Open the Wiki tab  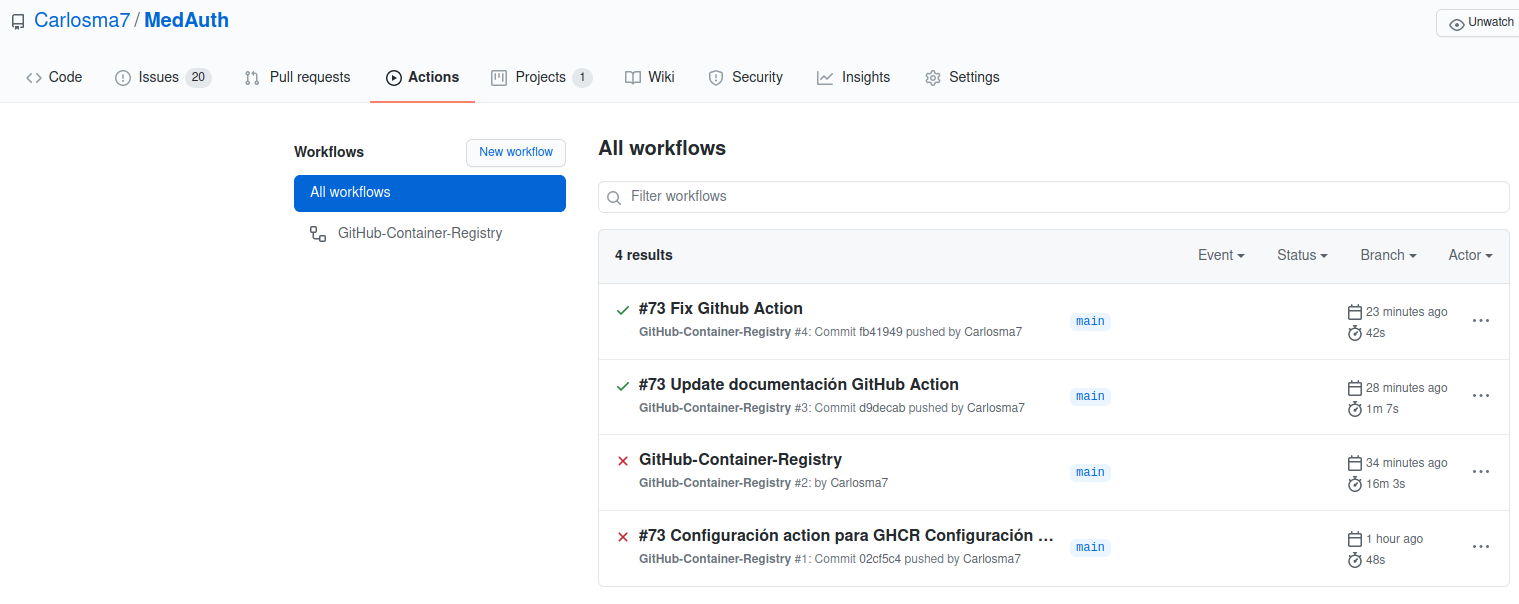[x=649, y=77]
